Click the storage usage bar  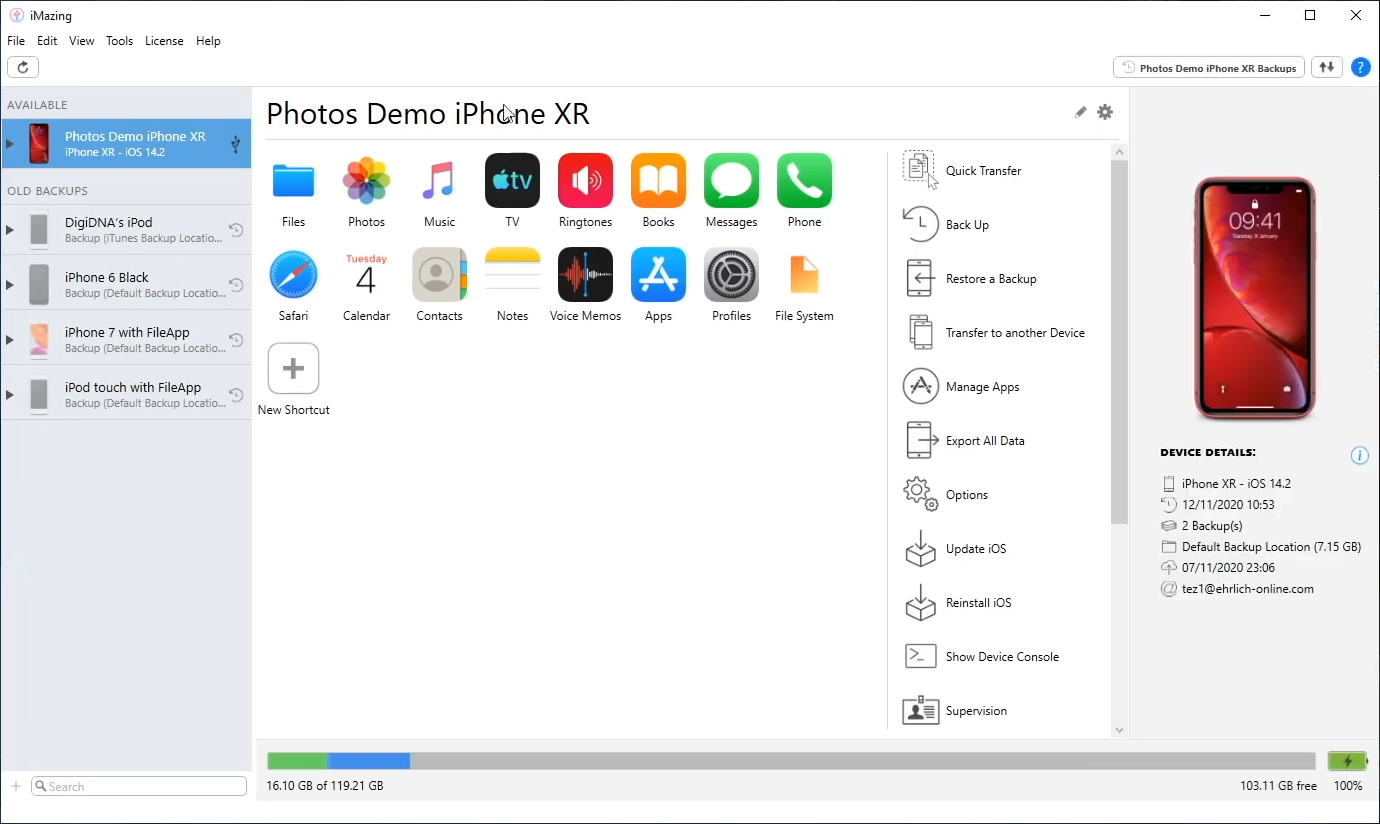[x=791, y=761]
